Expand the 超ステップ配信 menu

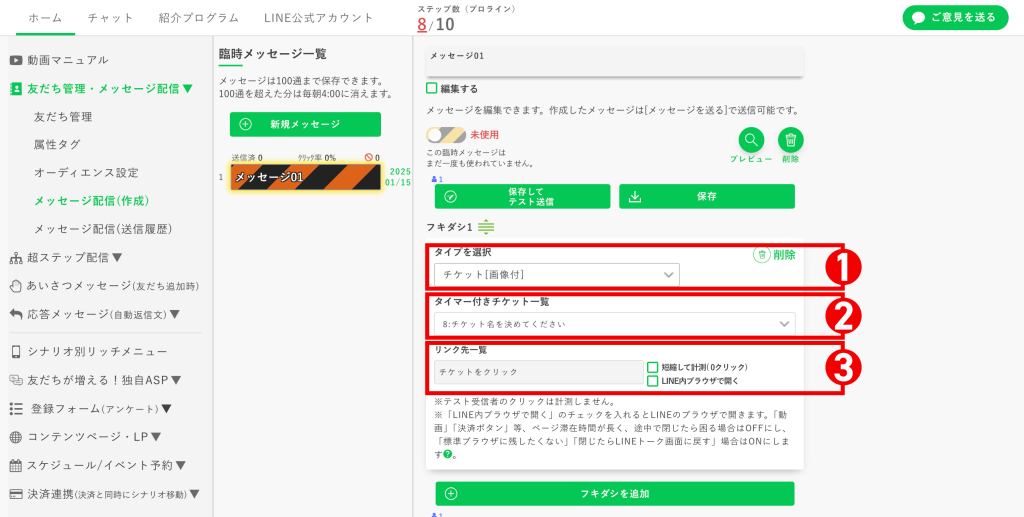tap(118, 258)
